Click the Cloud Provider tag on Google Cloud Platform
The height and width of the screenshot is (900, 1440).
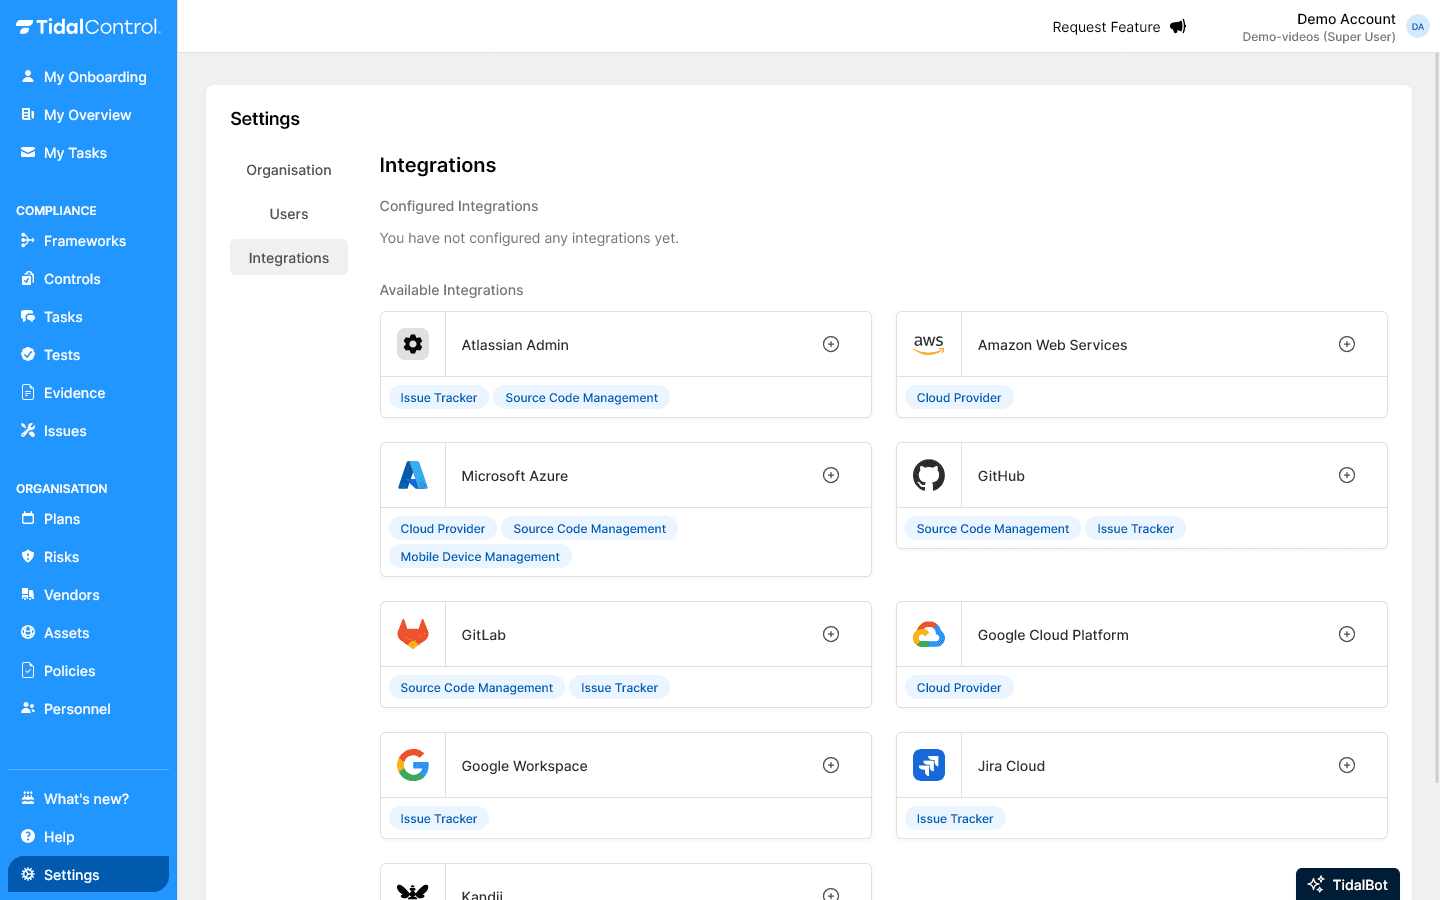pos(959,687)
